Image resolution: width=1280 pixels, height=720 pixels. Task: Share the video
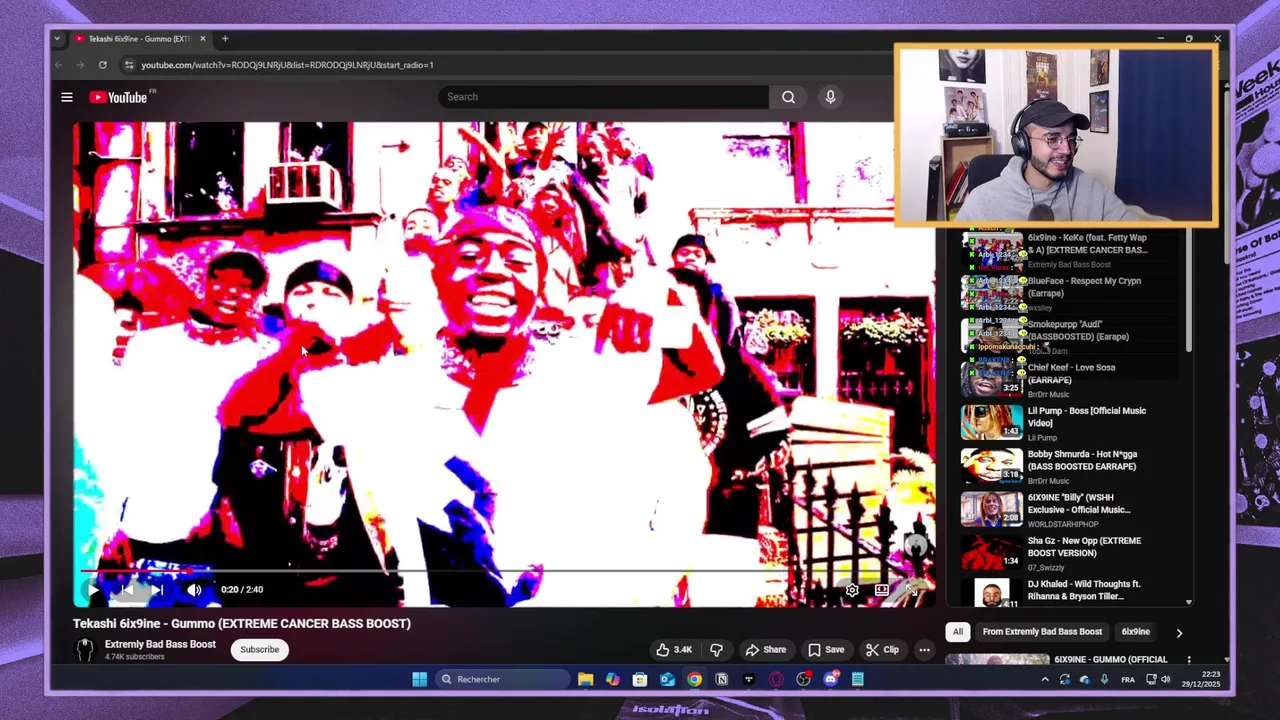(x=765, y=650)
